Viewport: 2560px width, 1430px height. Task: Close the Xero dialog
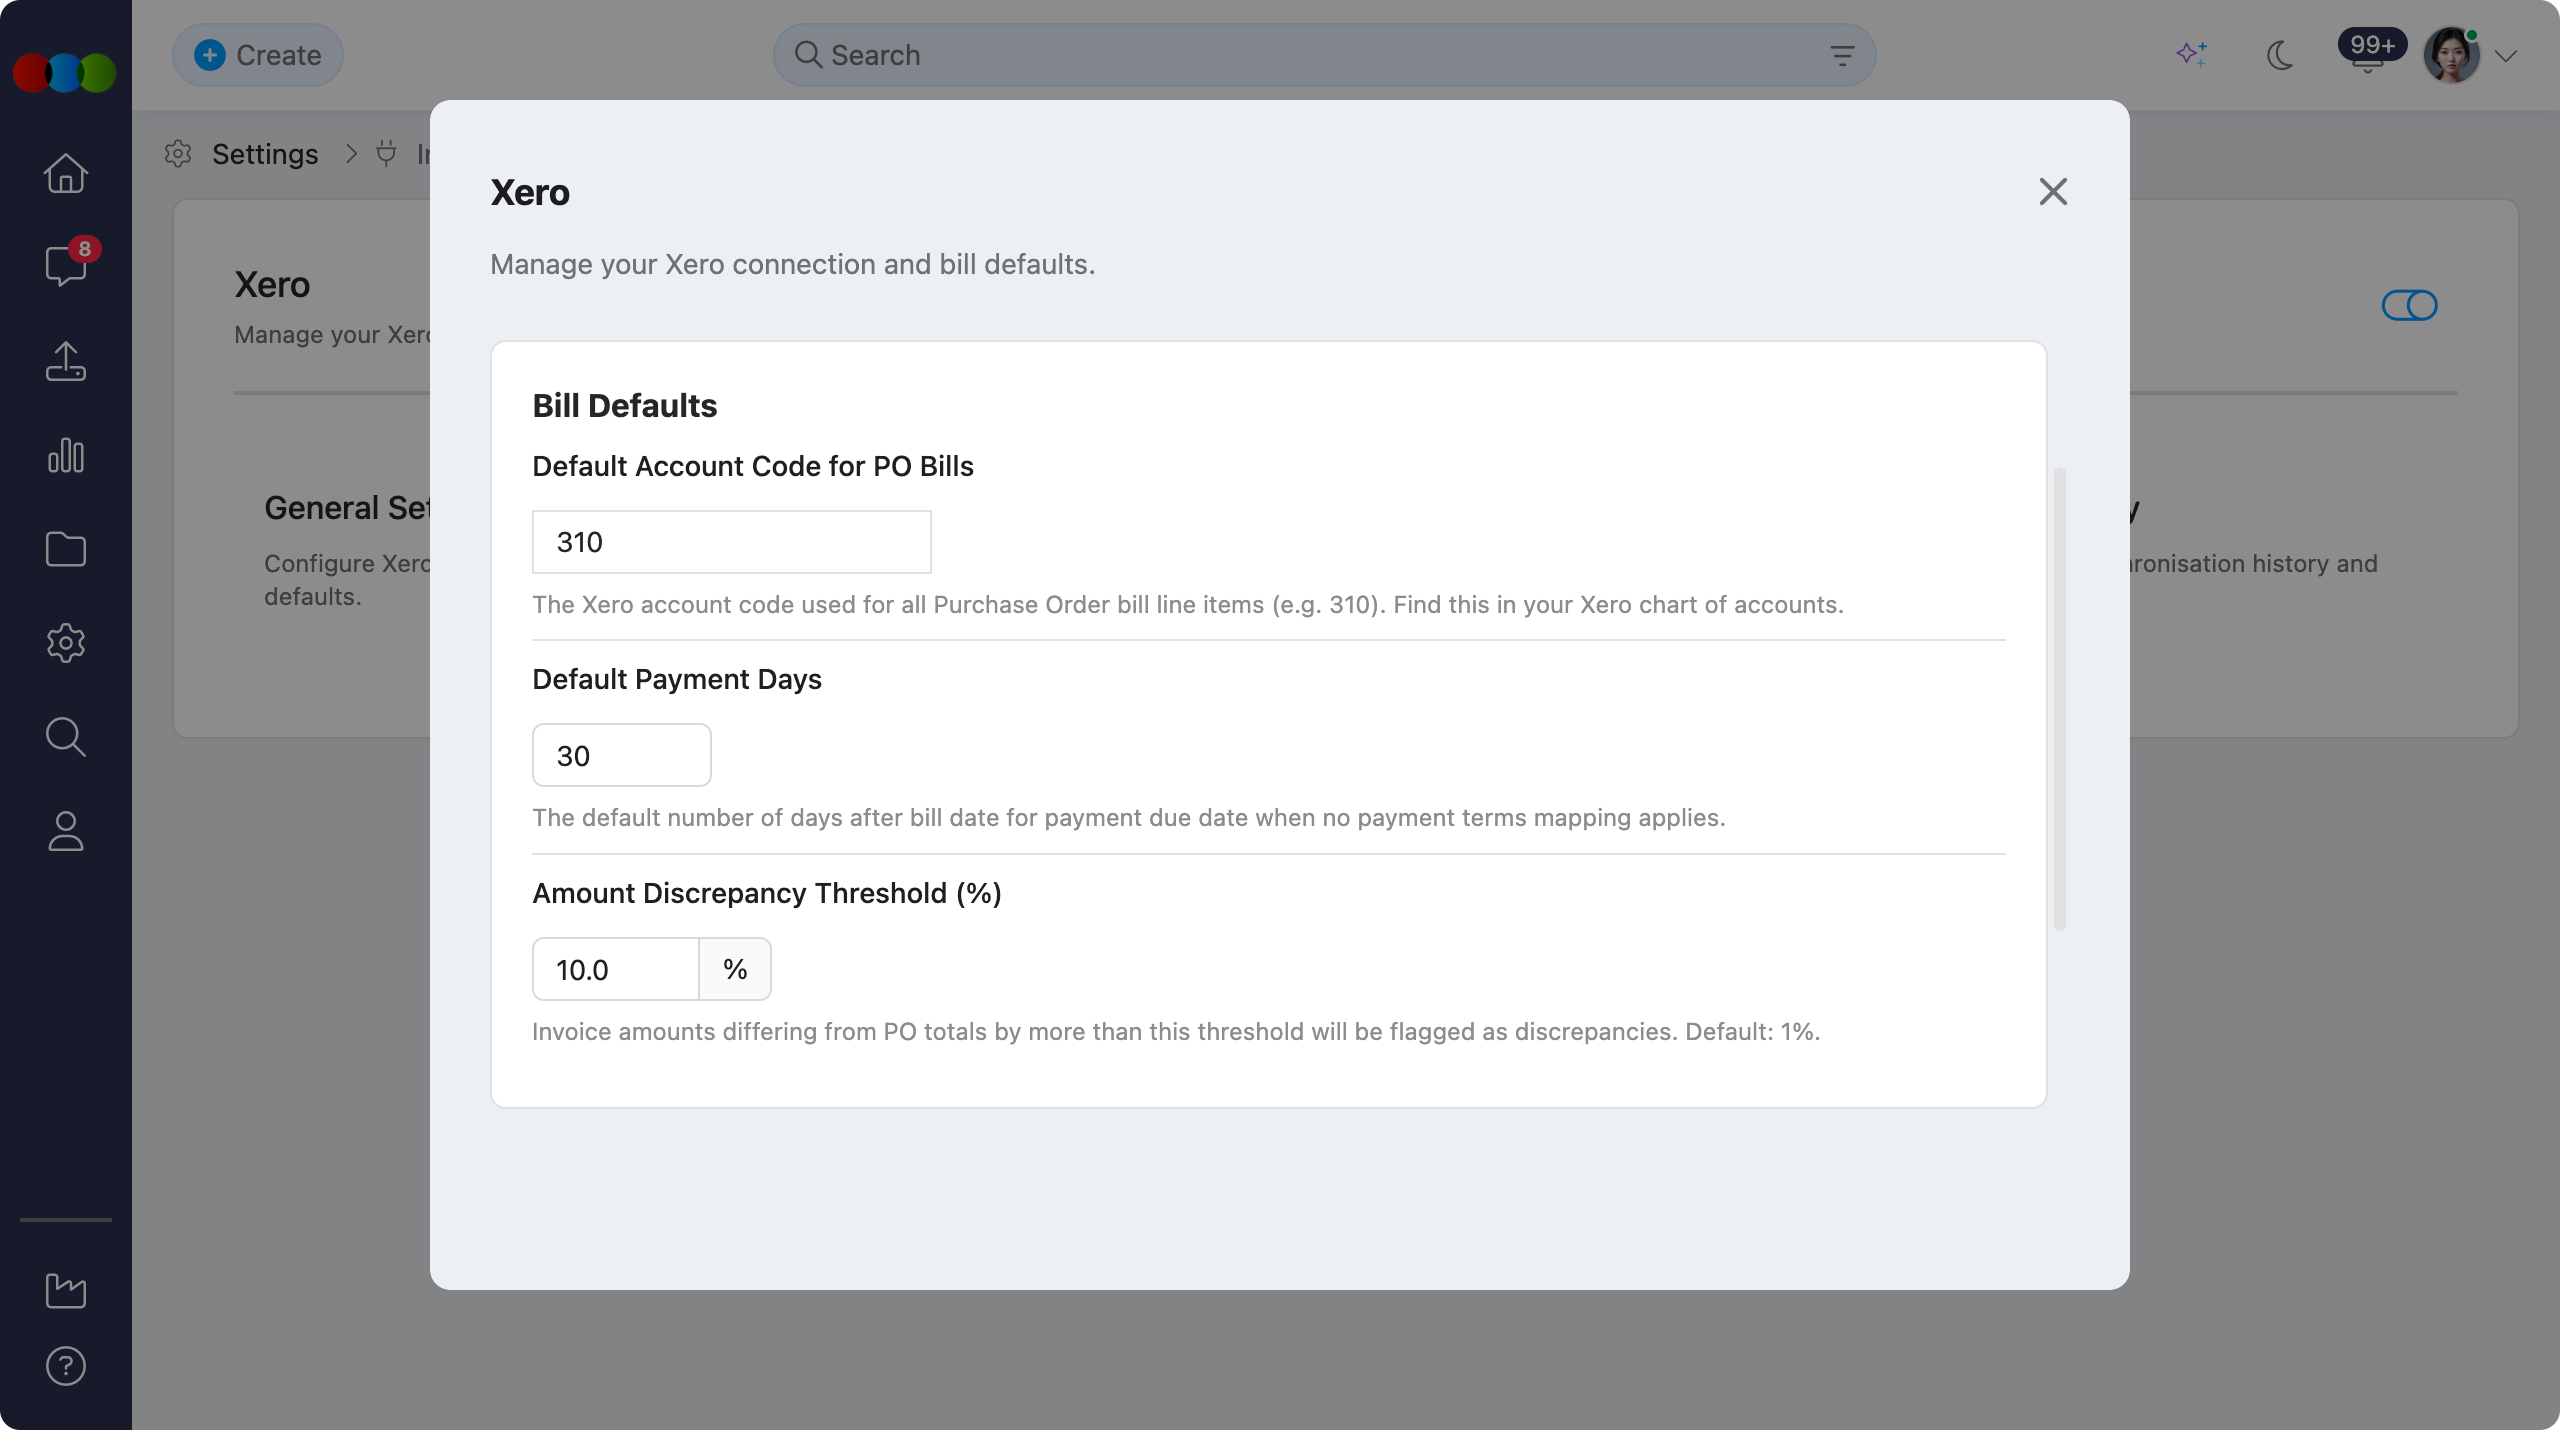2053,192
